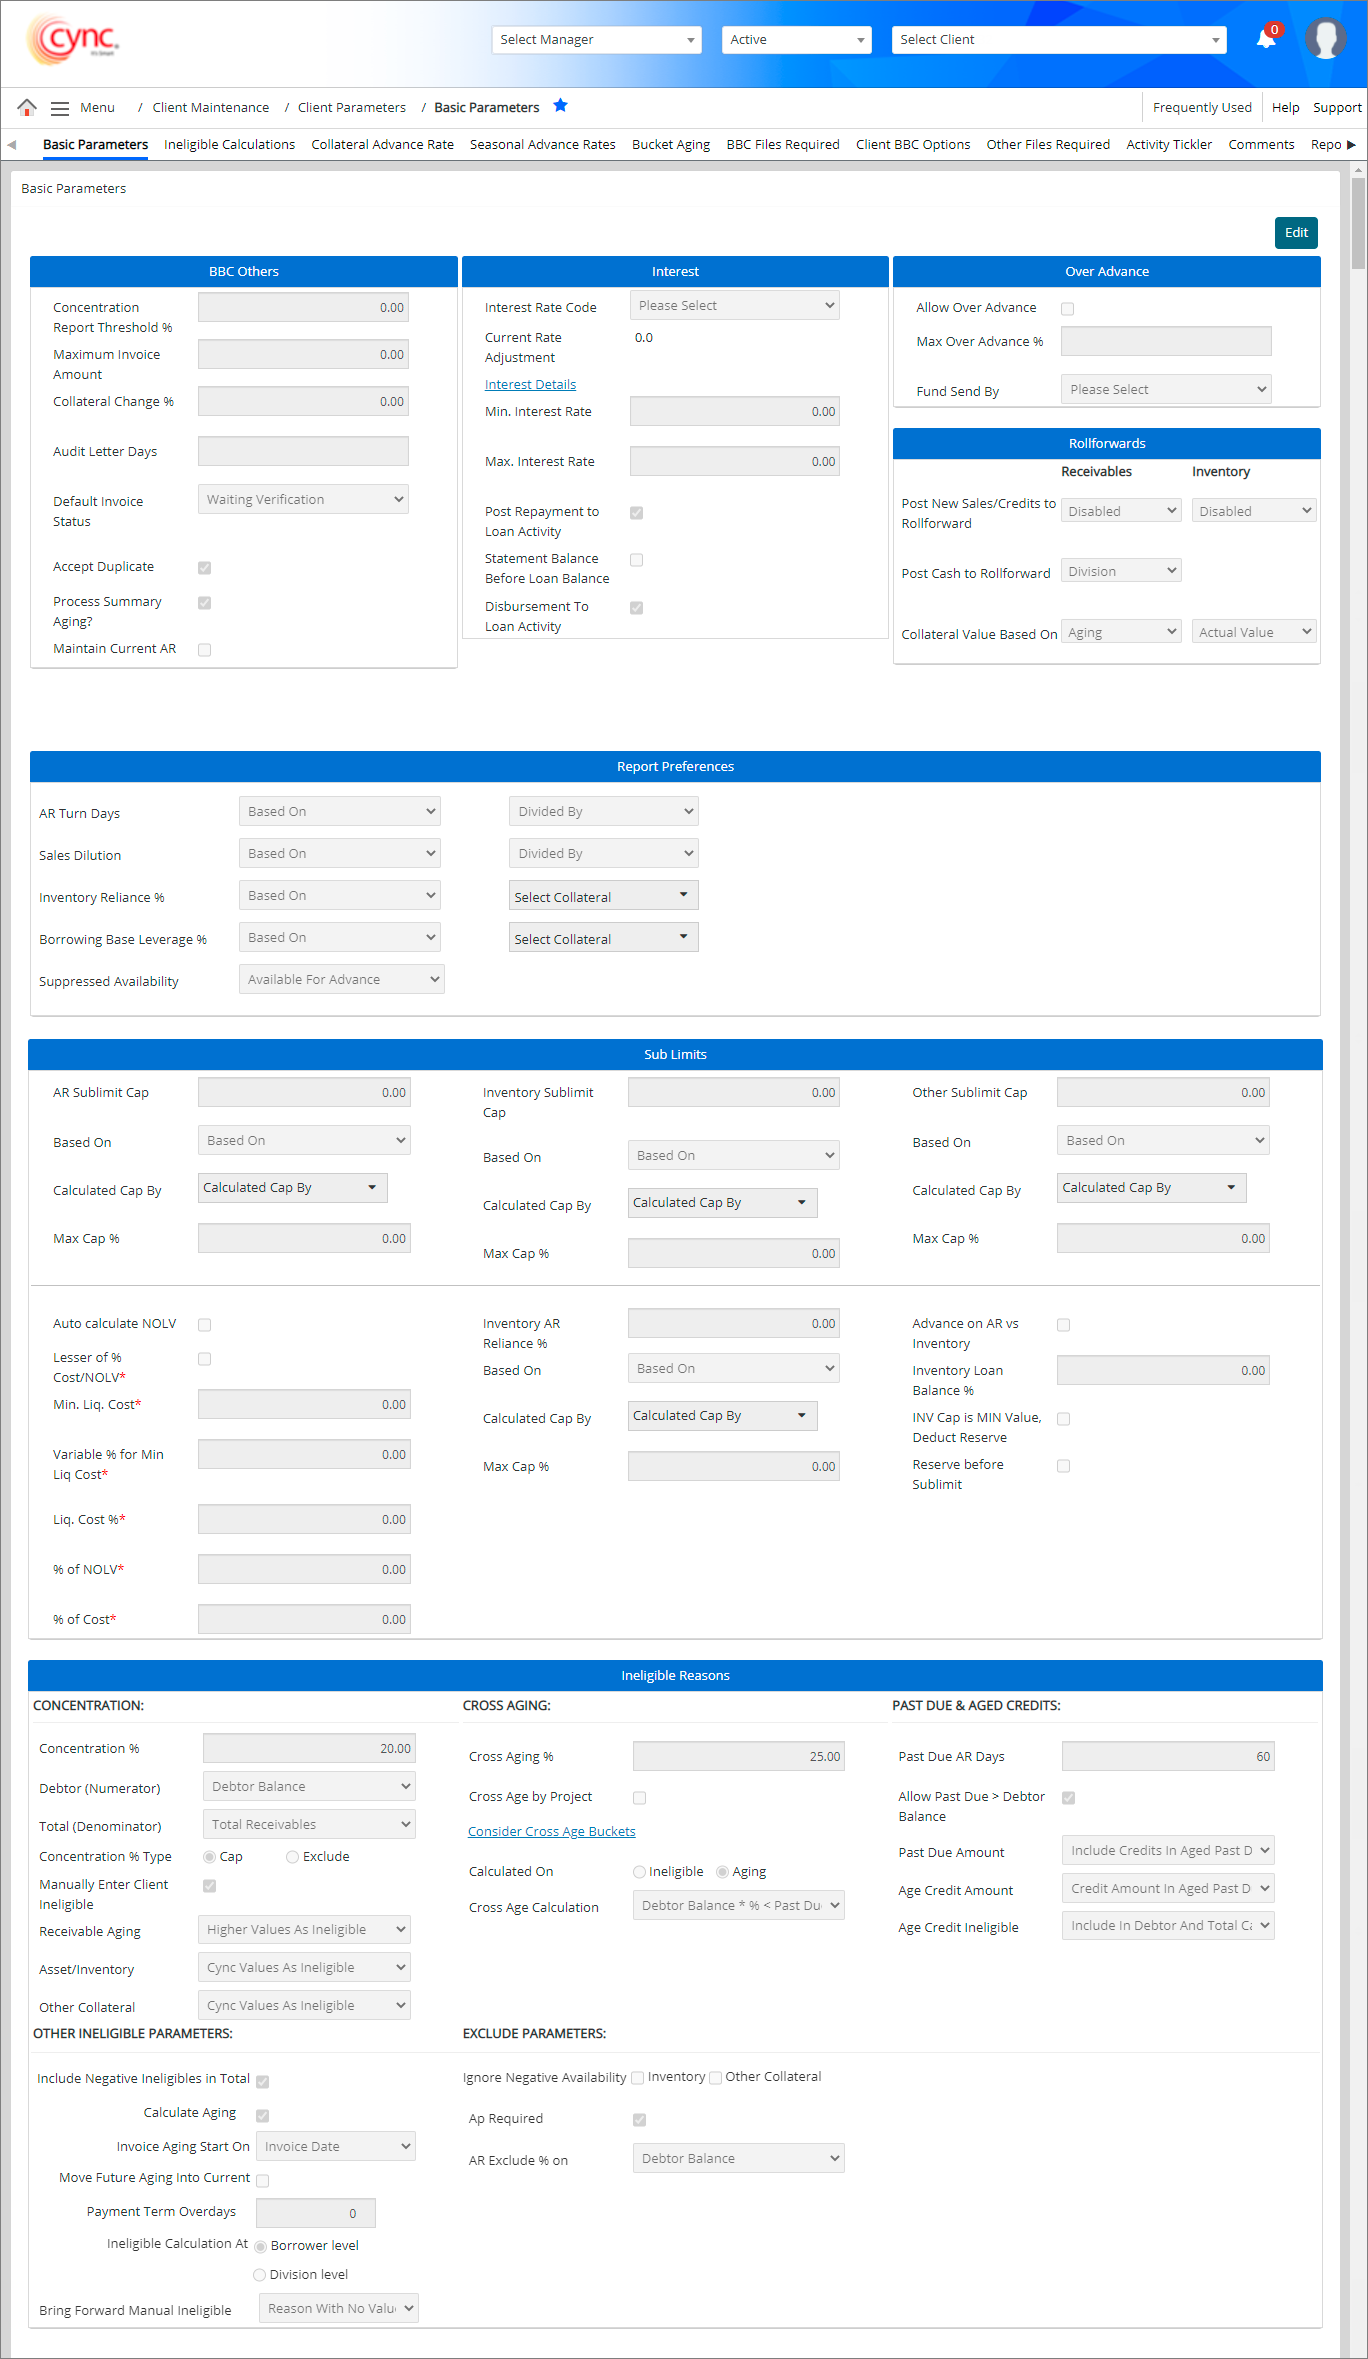Enable the Auto calculate NOLV checkbox
Screen dimensions: 1368x2359
point(205,1325)
